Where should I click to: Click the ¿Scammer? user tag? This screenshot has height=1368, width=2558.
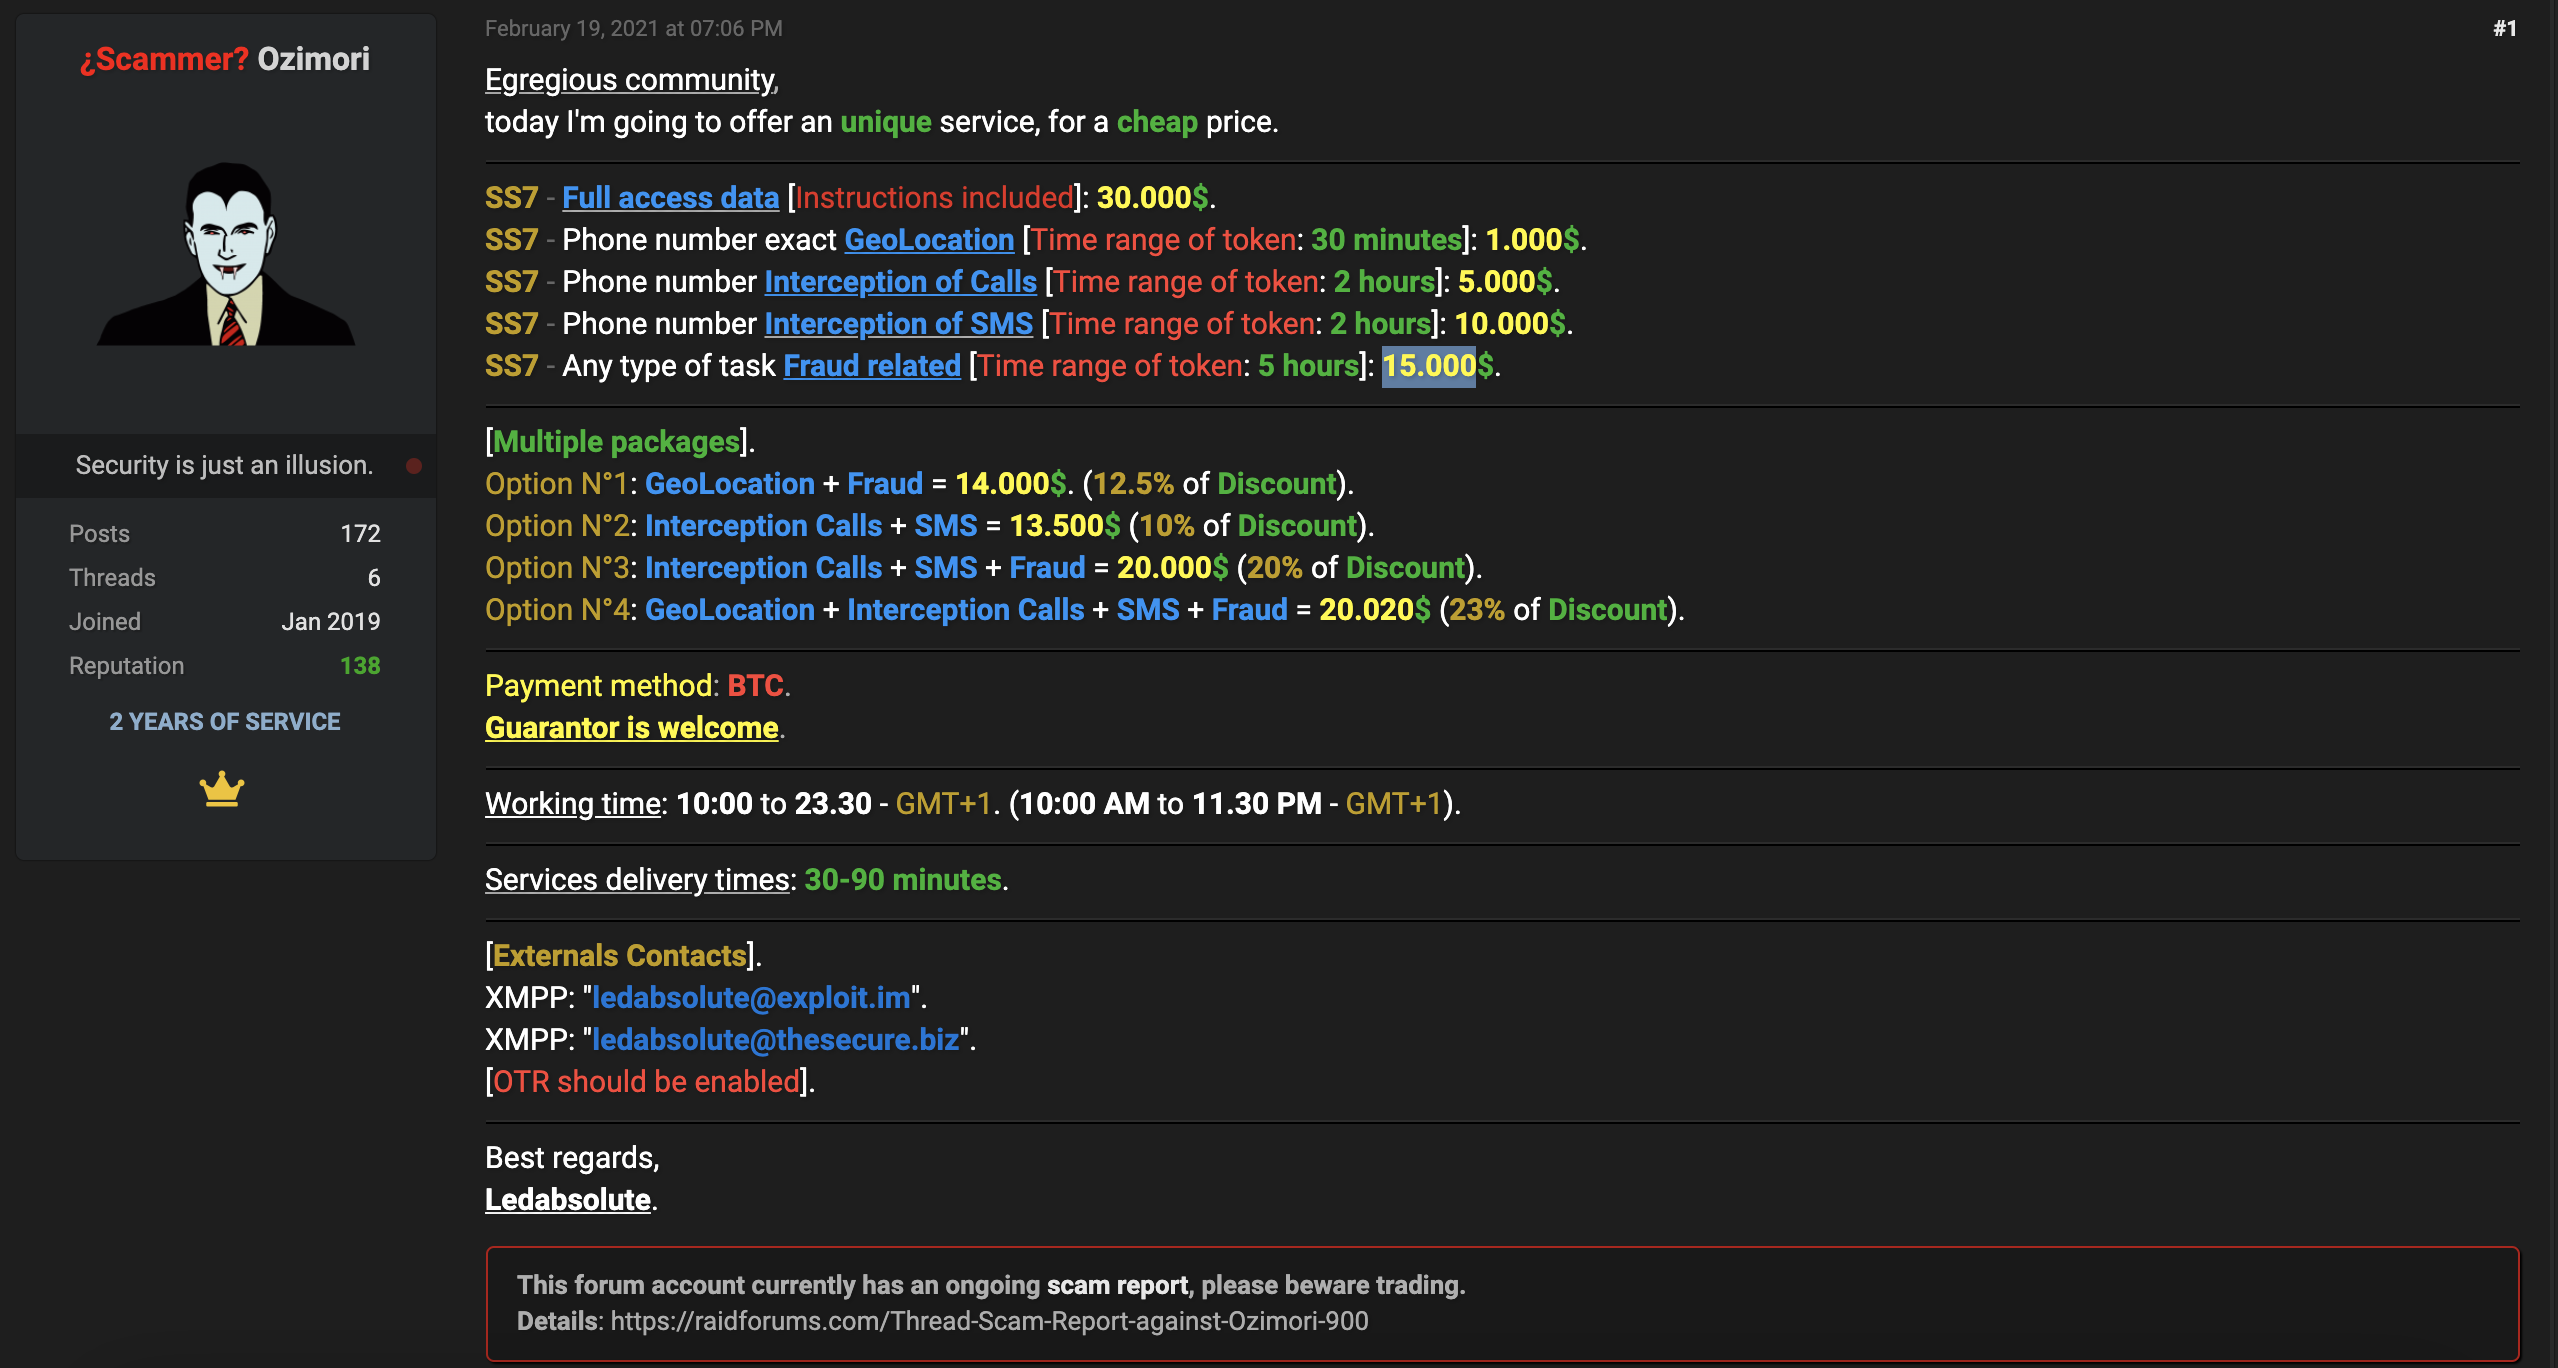164,59
